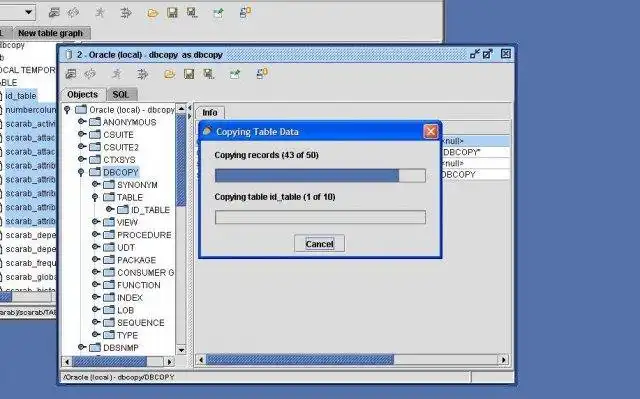Click the multi-arrow icon in the background window toolbar
Image resolution: width=640 pixels, height=399 pixels.
(126, 13)
